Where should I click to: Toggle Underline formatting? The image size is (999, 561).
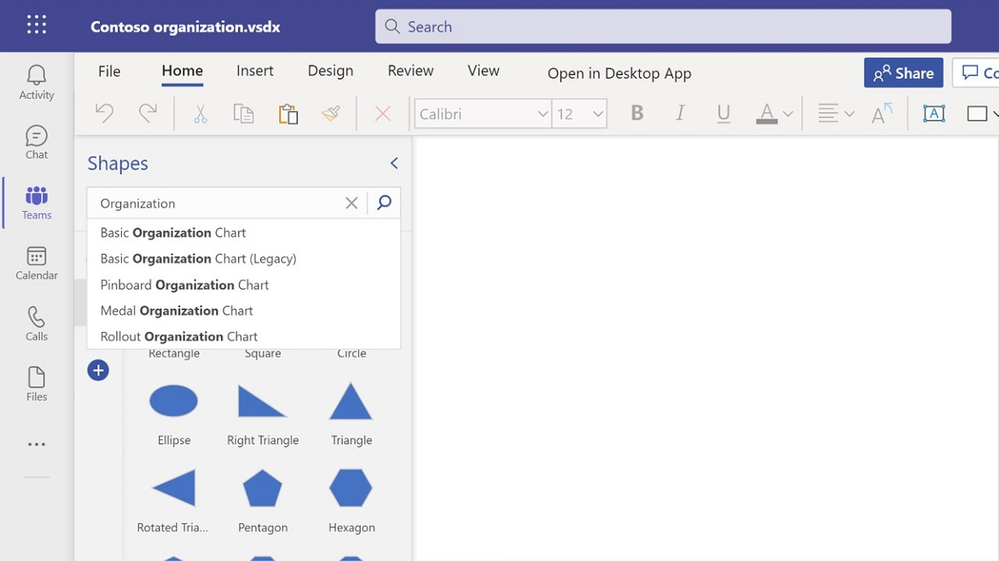coord(723,113)
